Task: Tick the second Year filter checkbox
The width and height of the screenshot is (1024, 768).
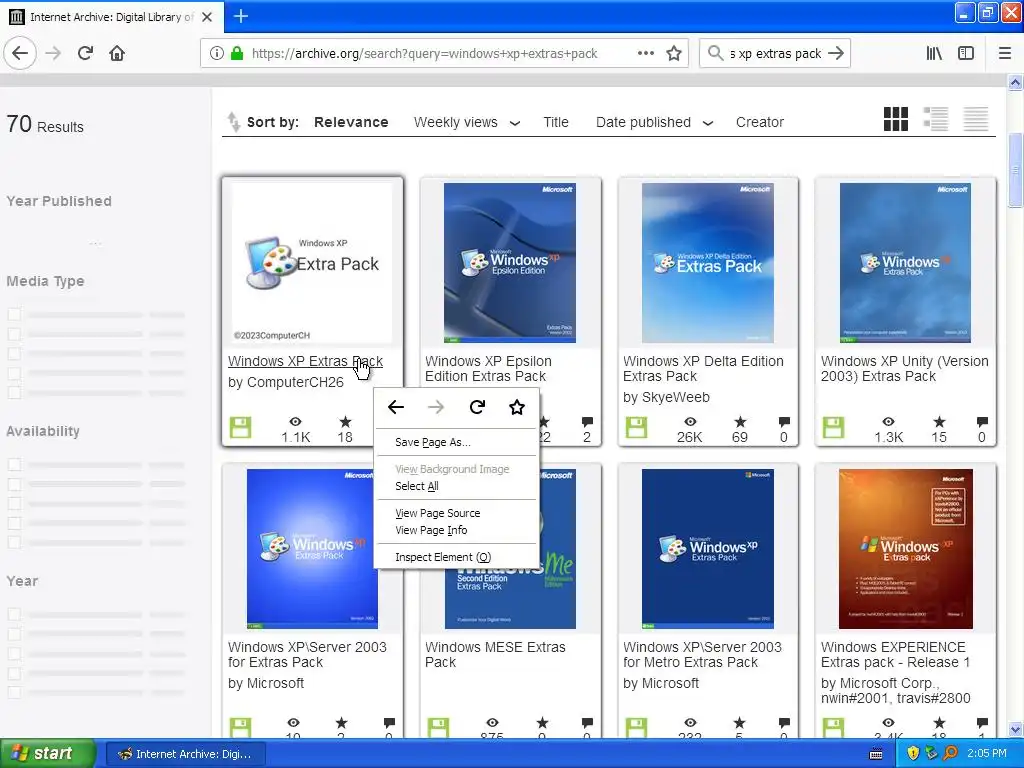Action: click(14, 633)
